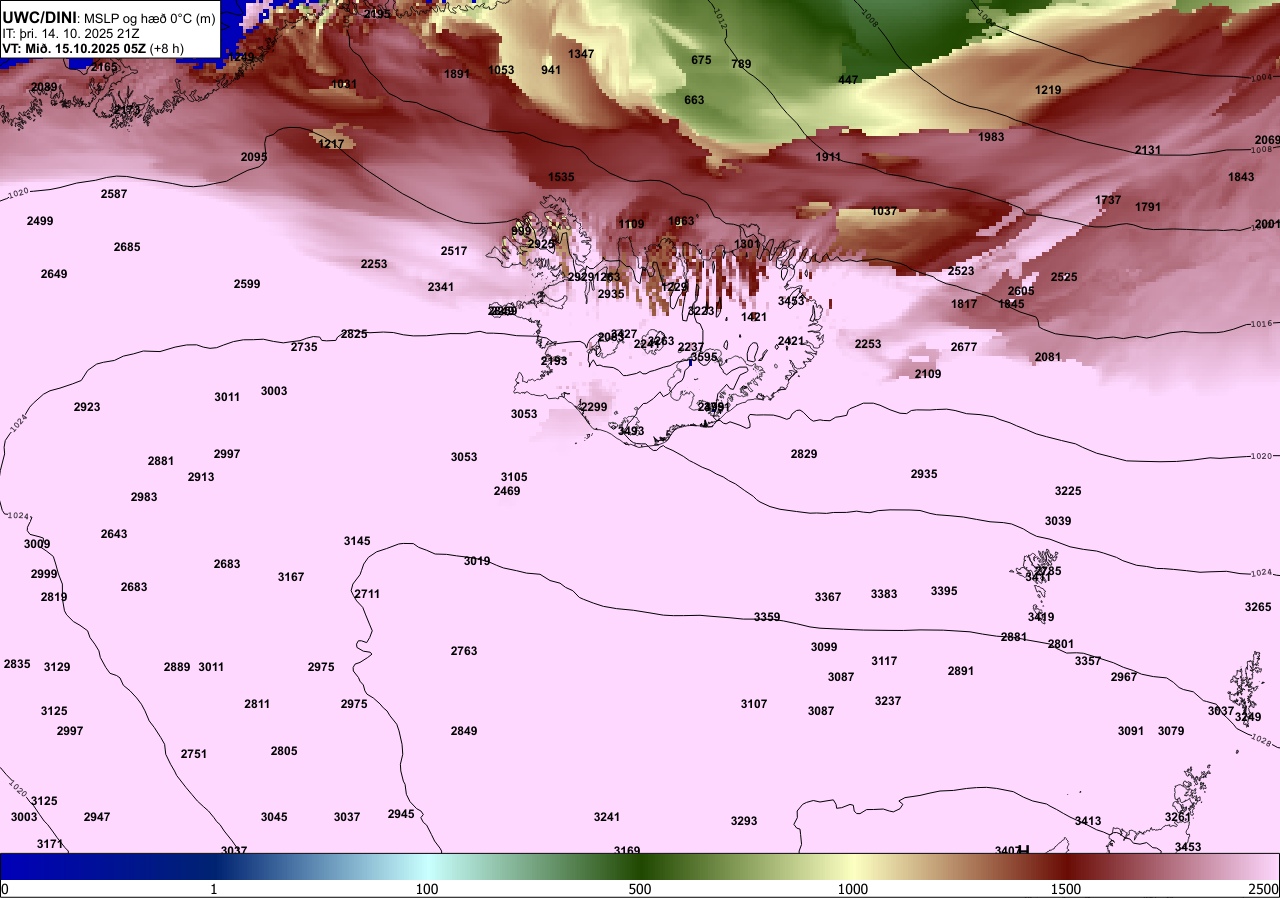Click the freezing level value 3265
The width and height of the screenshot is (1280, 898).
(1258, 607)
